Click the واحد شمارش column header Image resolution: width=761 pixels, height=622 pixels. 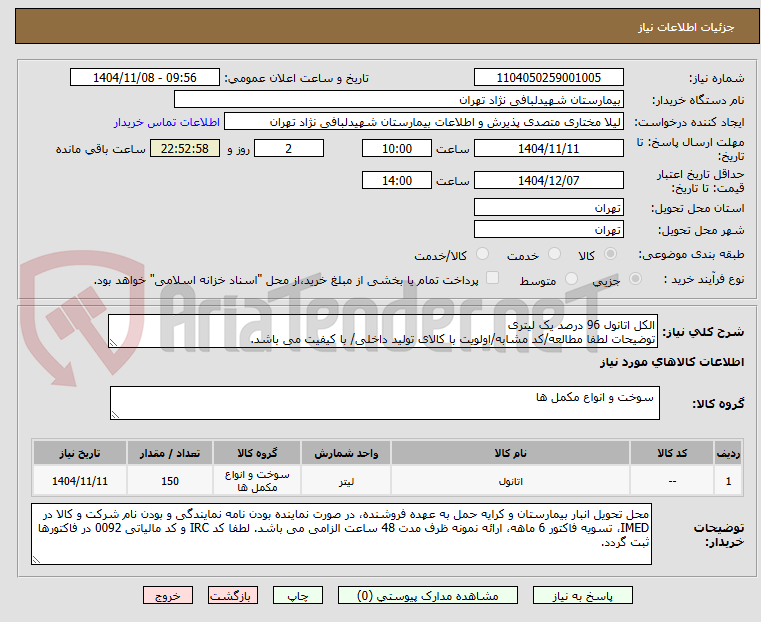[x=346, y=453]
